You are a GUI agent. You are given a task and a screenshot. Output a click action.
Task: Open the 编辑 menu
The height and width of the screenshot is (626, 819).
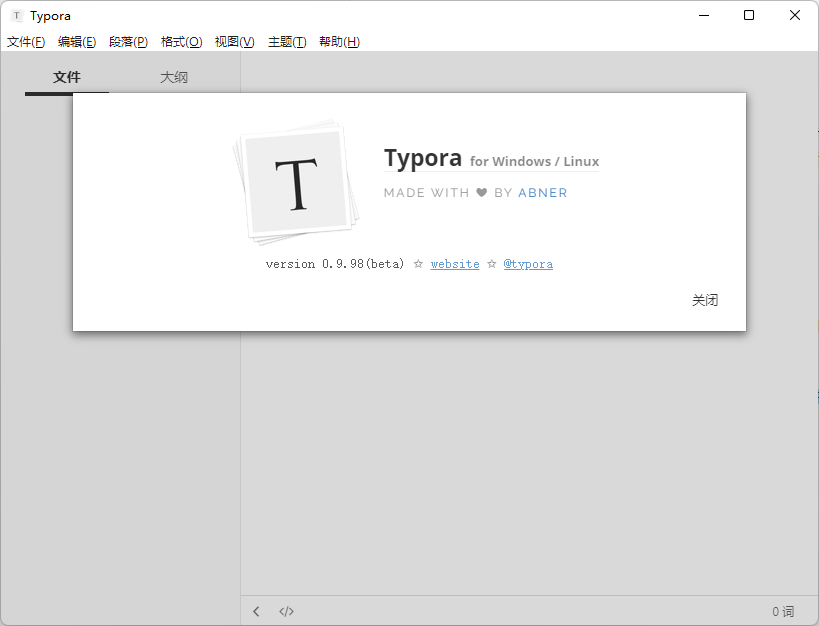point(77,41)
